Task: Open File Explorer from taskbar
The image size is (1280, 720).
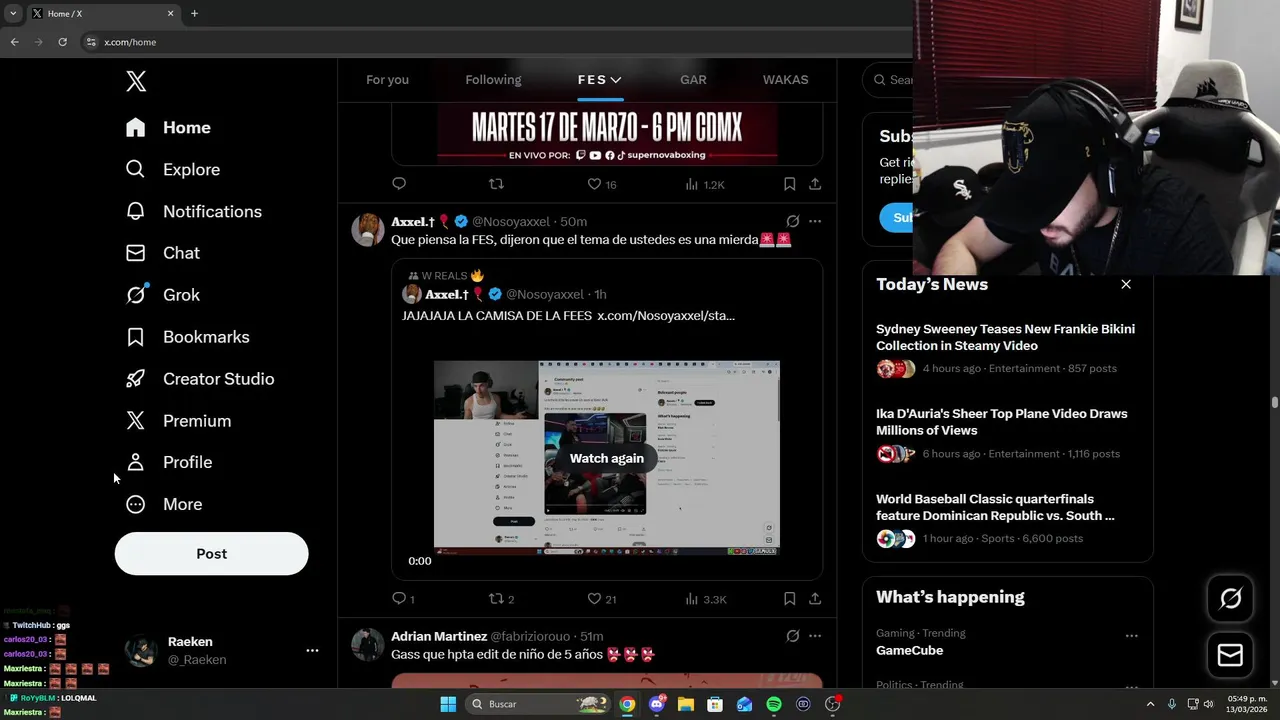Action: [686, 704]
